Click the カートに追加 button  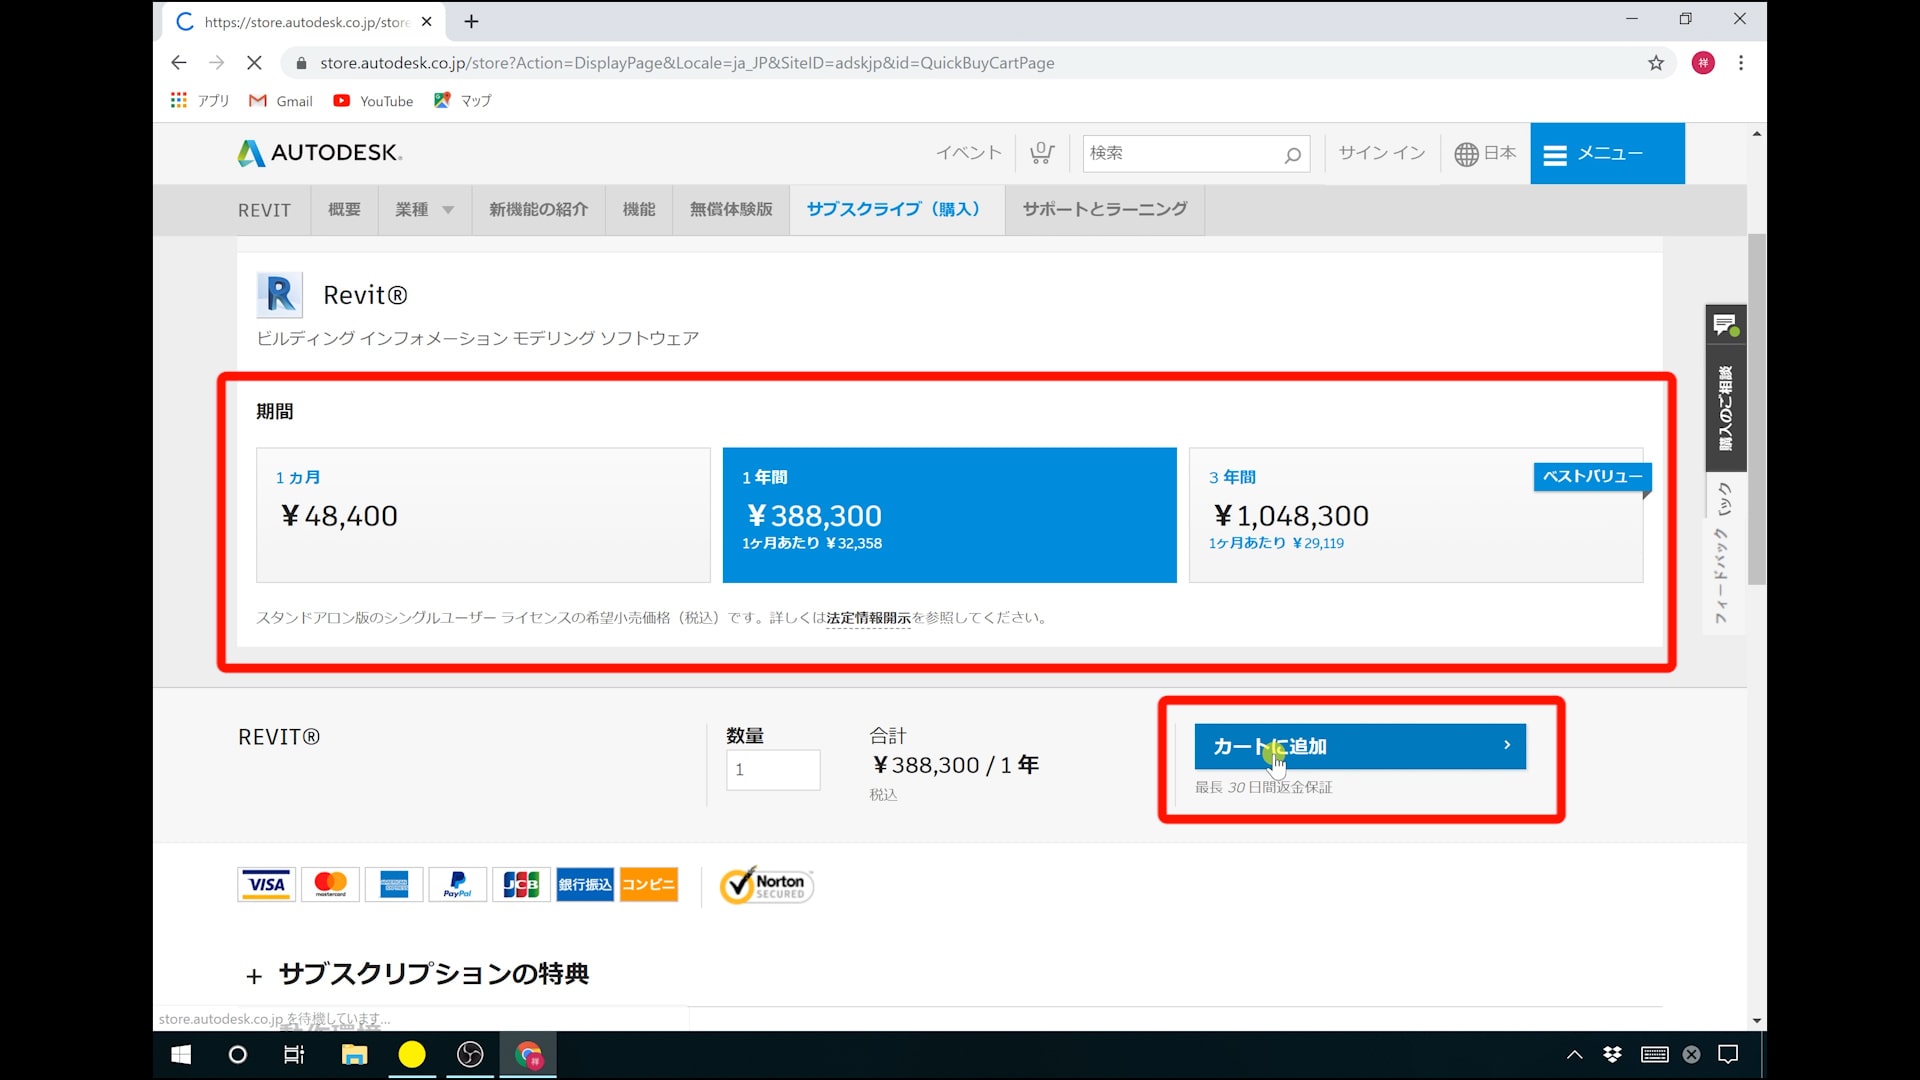(1359, 746)
